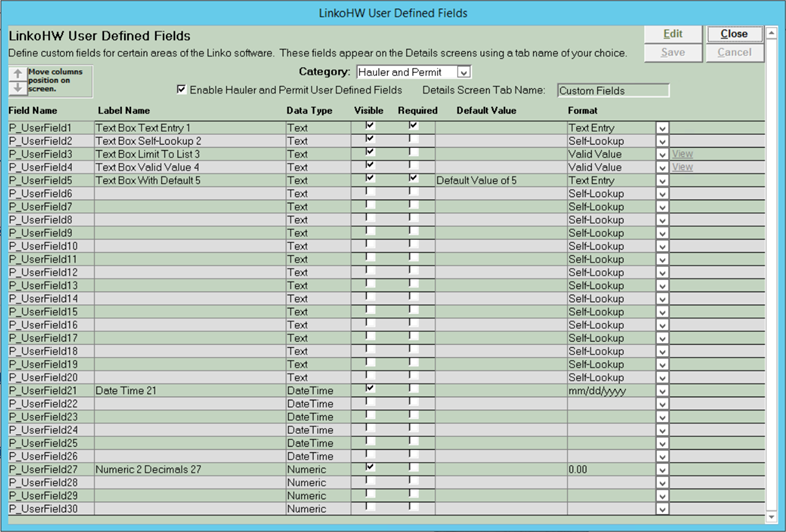Select label 'Text Box Limit To List 3'
Viewport: 786px width, 532px height.
(147, 154)
